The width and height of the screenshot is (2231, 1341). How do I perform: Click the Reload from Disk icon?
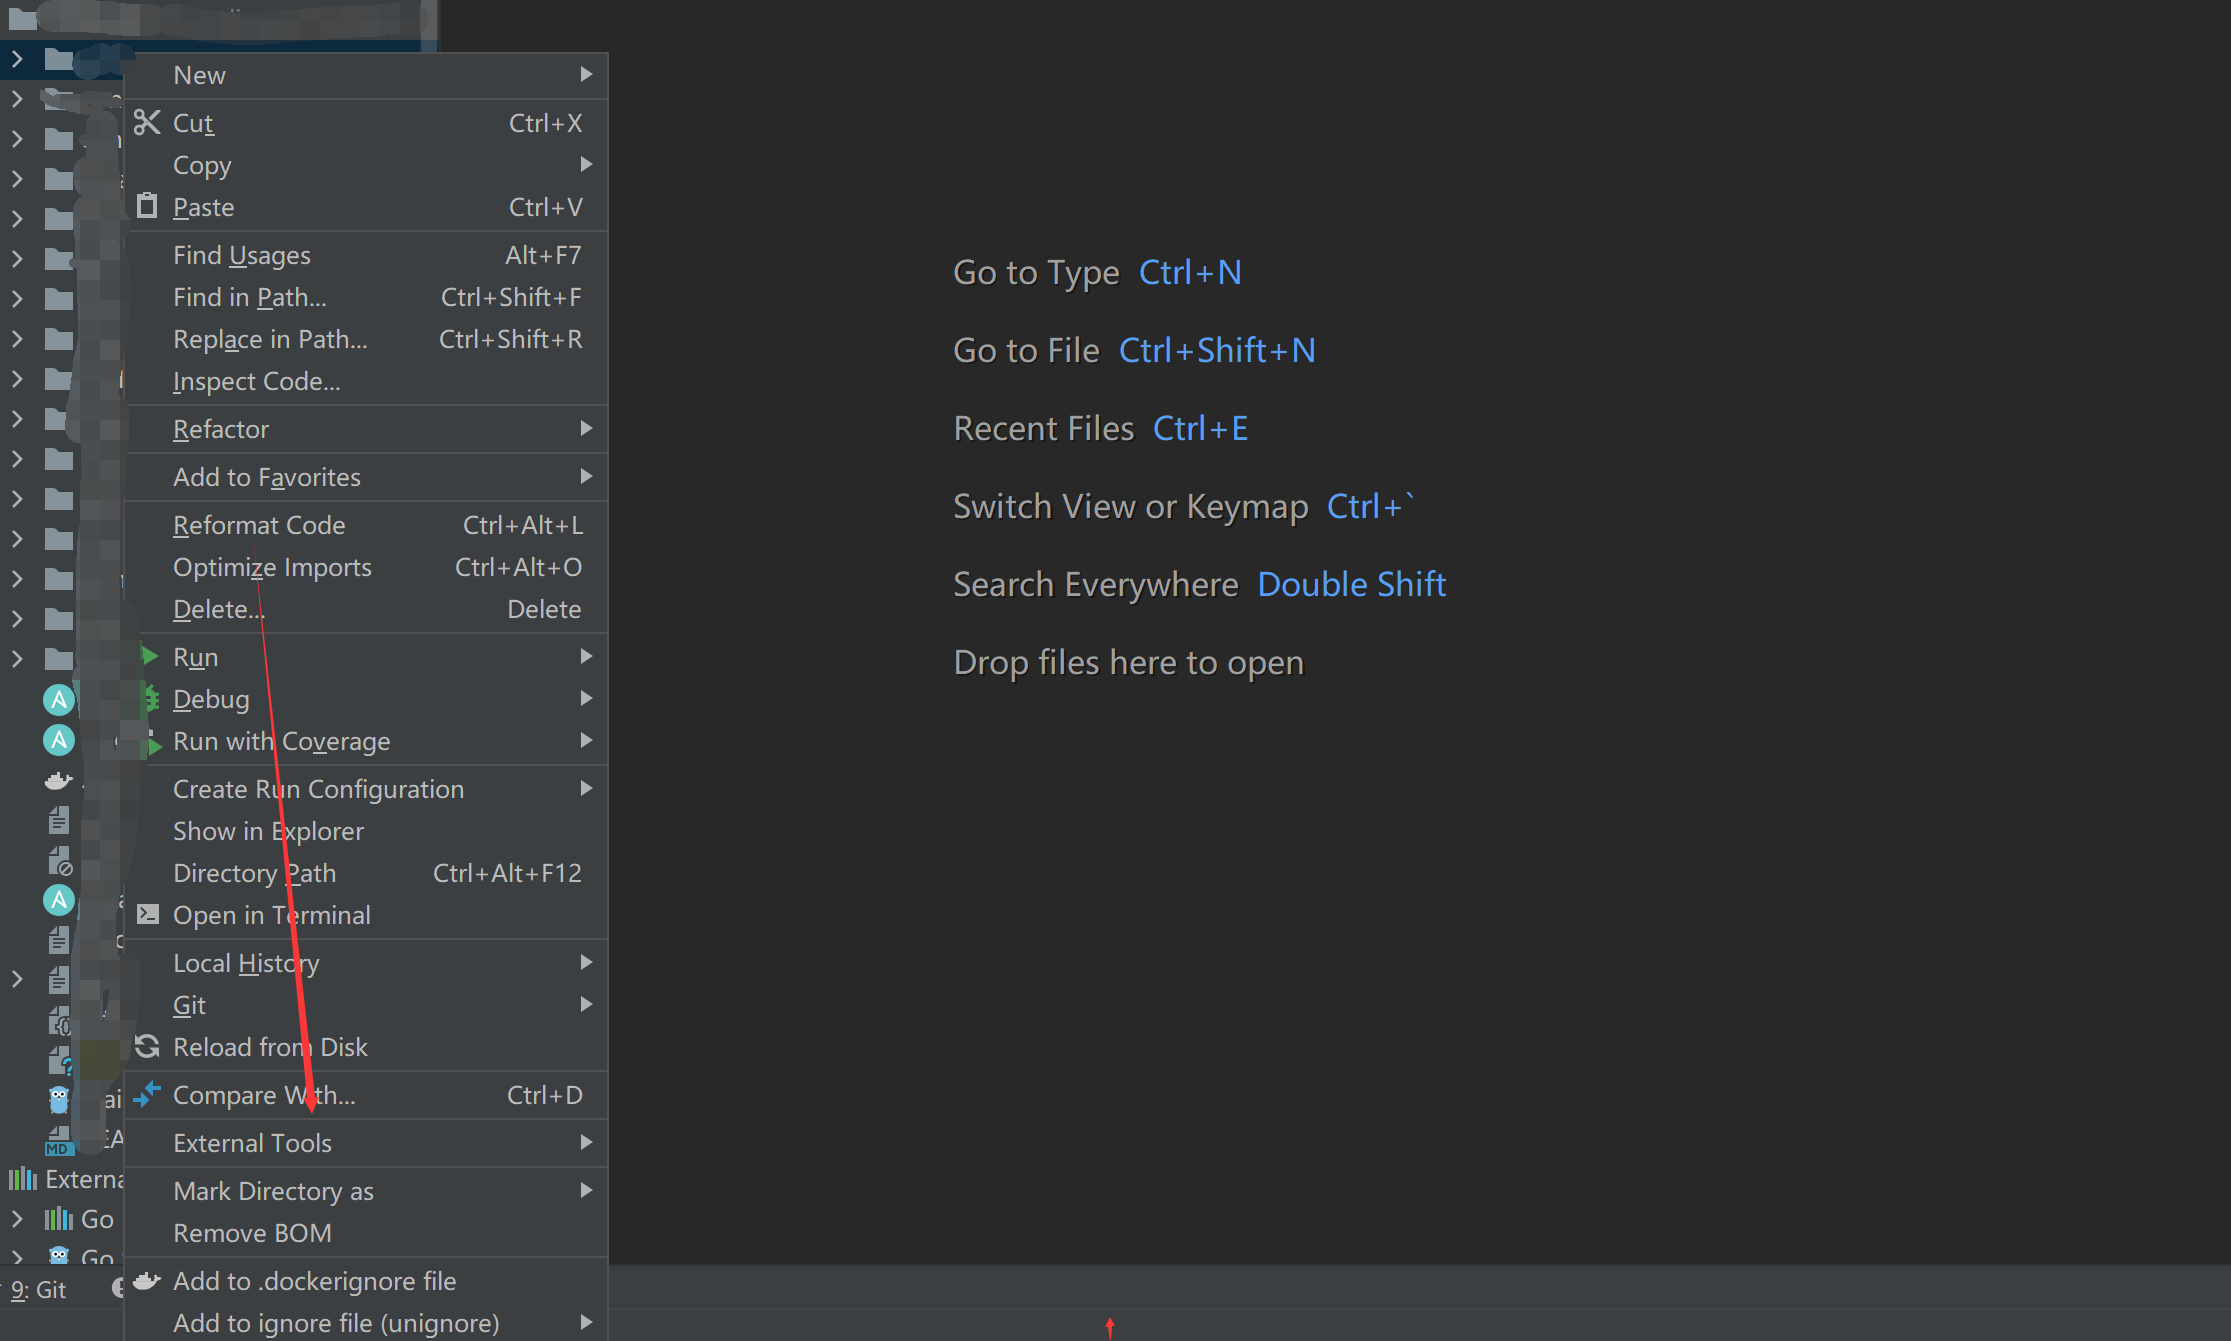(x=147, y=1045)
